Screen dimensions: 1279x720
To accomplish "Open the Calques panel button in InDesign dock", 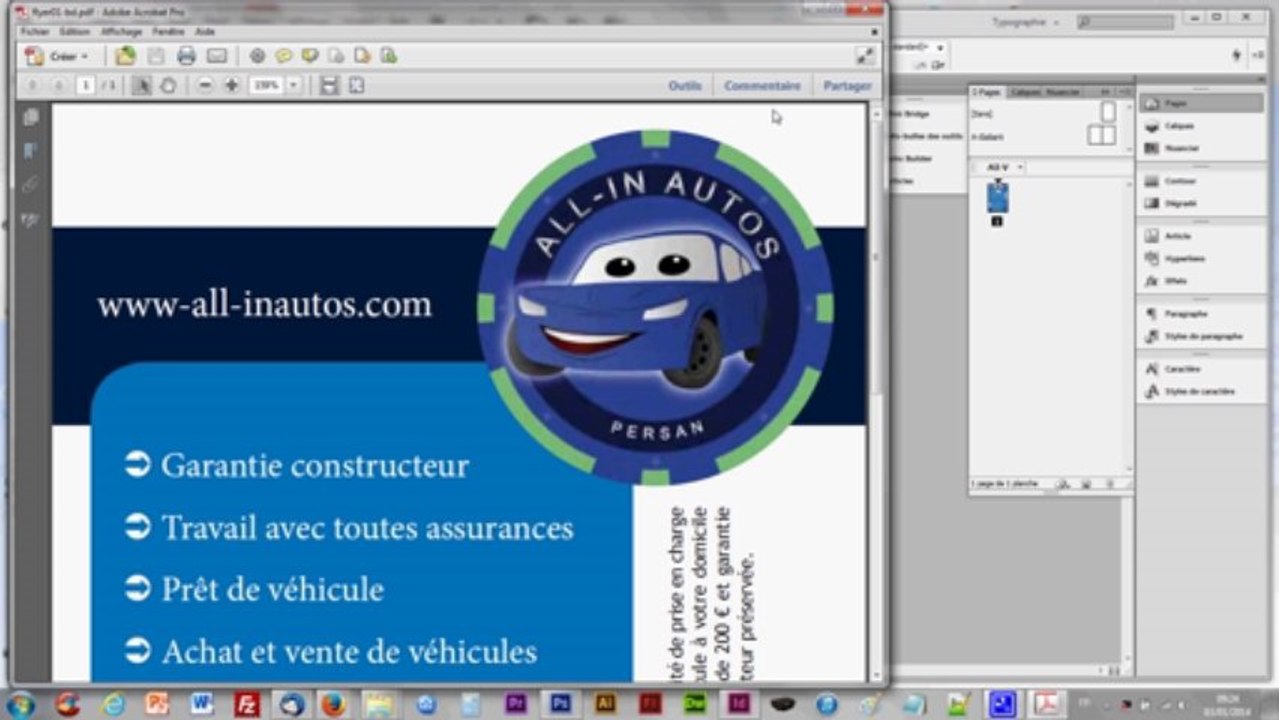I will 1201,126.
